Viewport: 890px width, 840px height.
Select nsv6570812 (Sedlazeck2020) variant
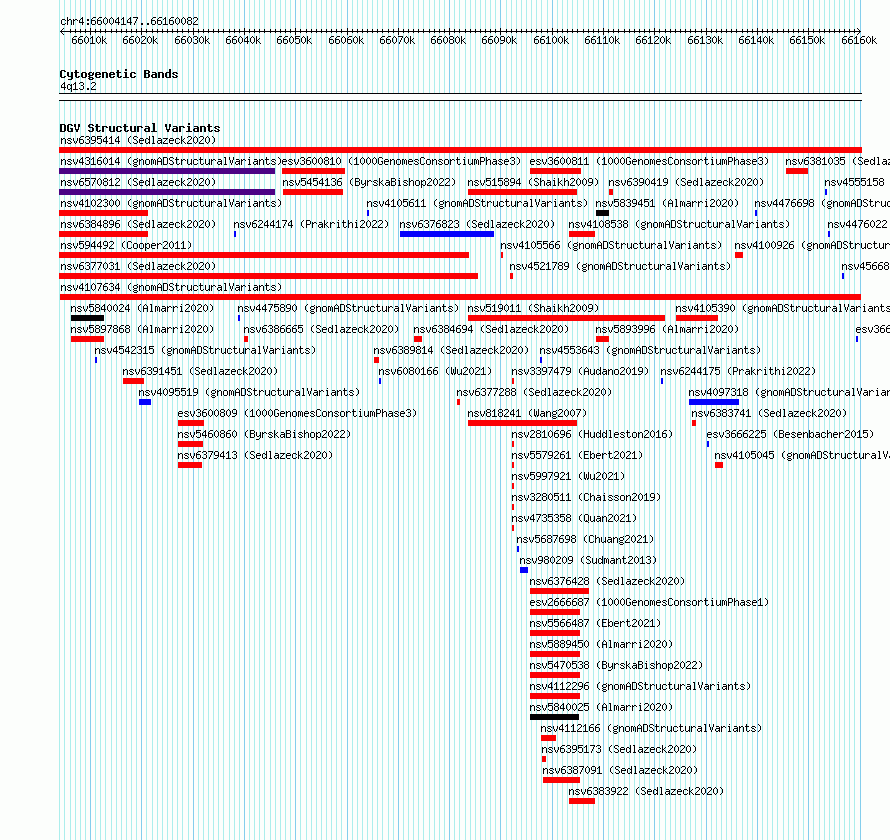pyautogui.click(x=138, y=182)
